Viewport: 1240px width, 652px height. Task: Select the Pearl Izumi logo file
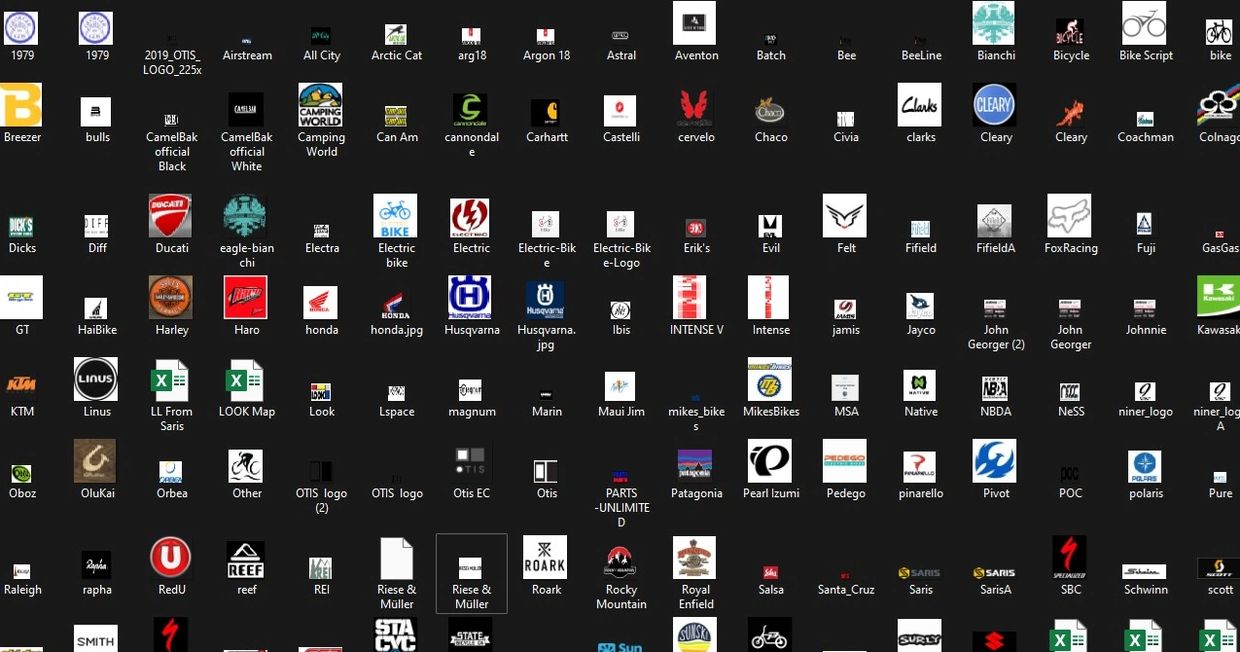click(x=770, y=462)
